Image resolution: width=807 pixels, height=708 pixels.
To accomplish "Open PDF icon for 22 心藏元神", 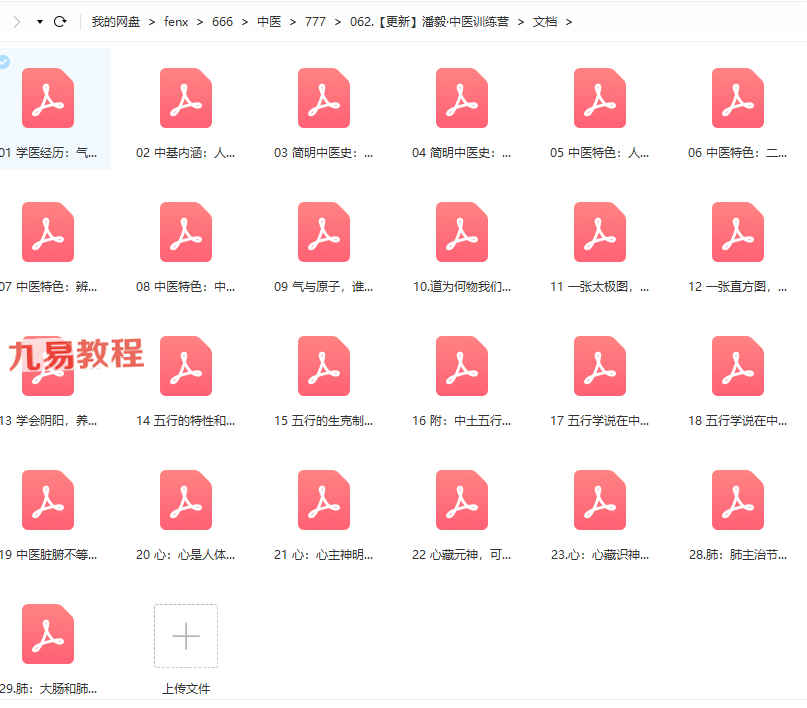I will point(462,500).
